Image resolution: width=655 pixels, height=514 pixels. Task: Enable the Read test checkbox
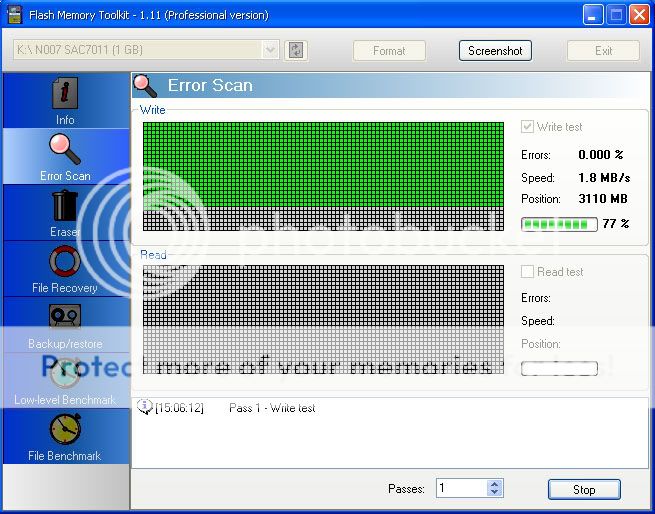tap(527, 272)
